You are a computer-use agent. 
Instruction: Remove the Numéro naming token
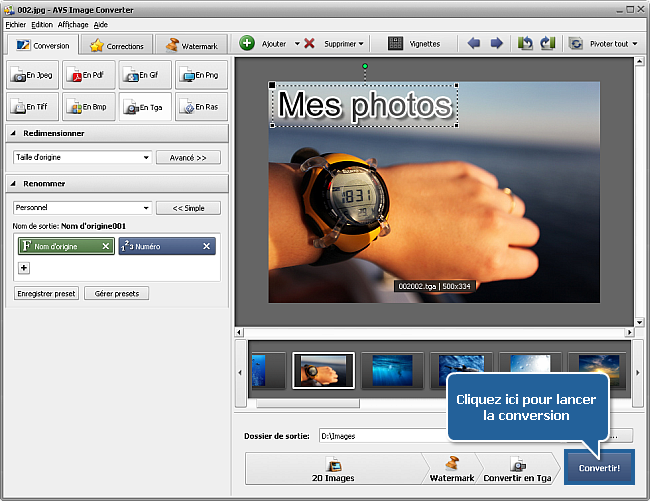[x=207, y=246]
